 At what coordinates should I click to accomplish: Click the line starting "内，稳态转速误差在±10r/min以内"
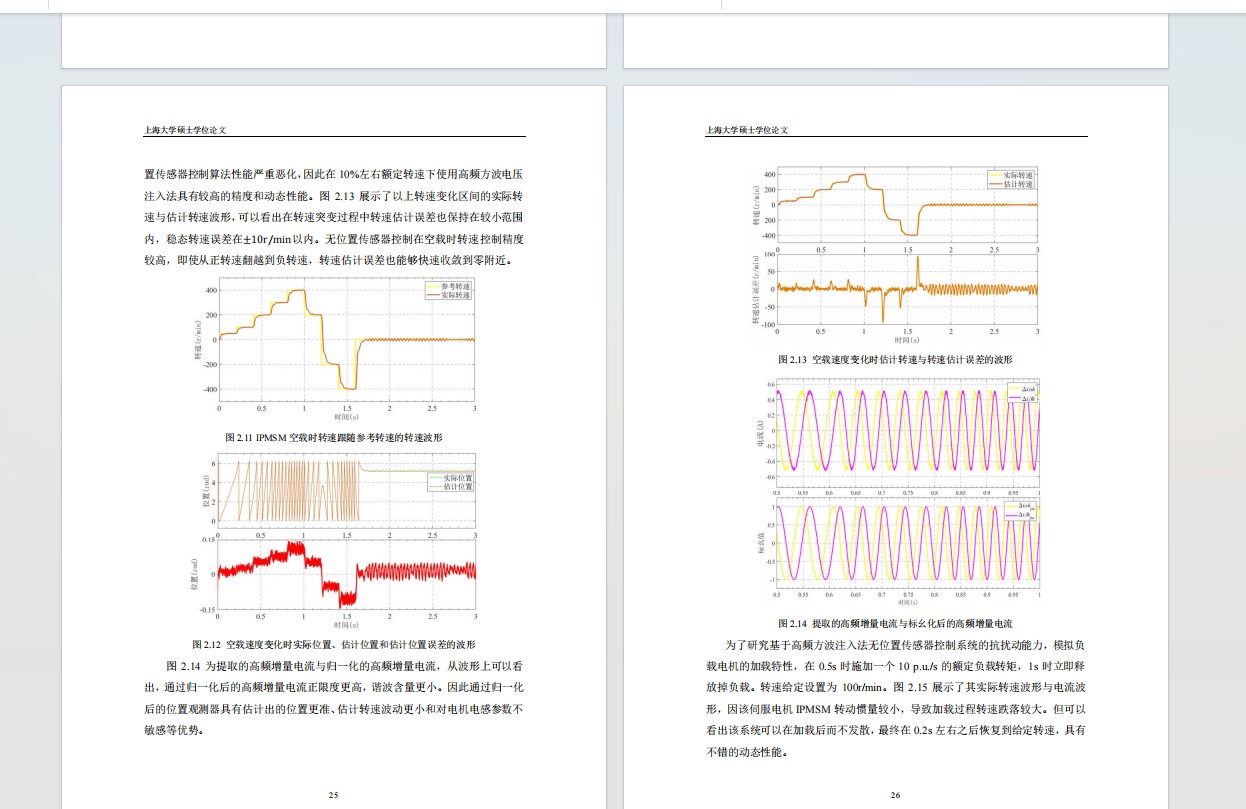point(334,239)
